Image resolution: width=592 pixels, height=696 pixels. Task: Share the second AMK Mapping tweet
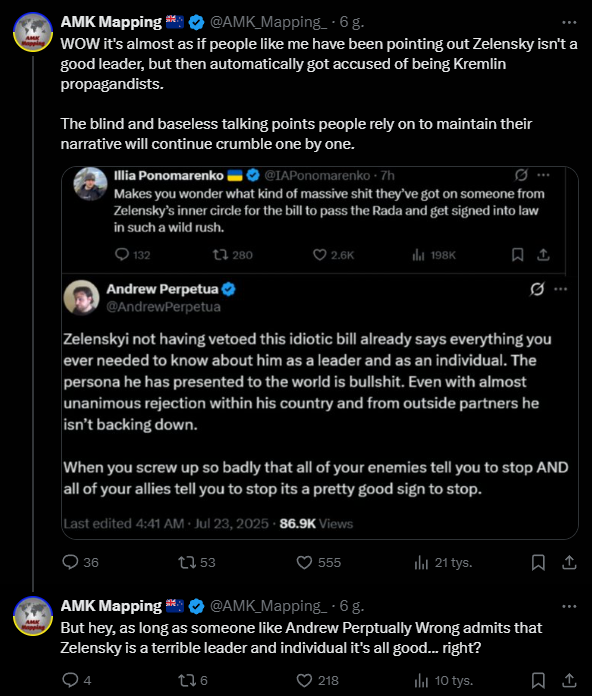(x=569, y=680)
